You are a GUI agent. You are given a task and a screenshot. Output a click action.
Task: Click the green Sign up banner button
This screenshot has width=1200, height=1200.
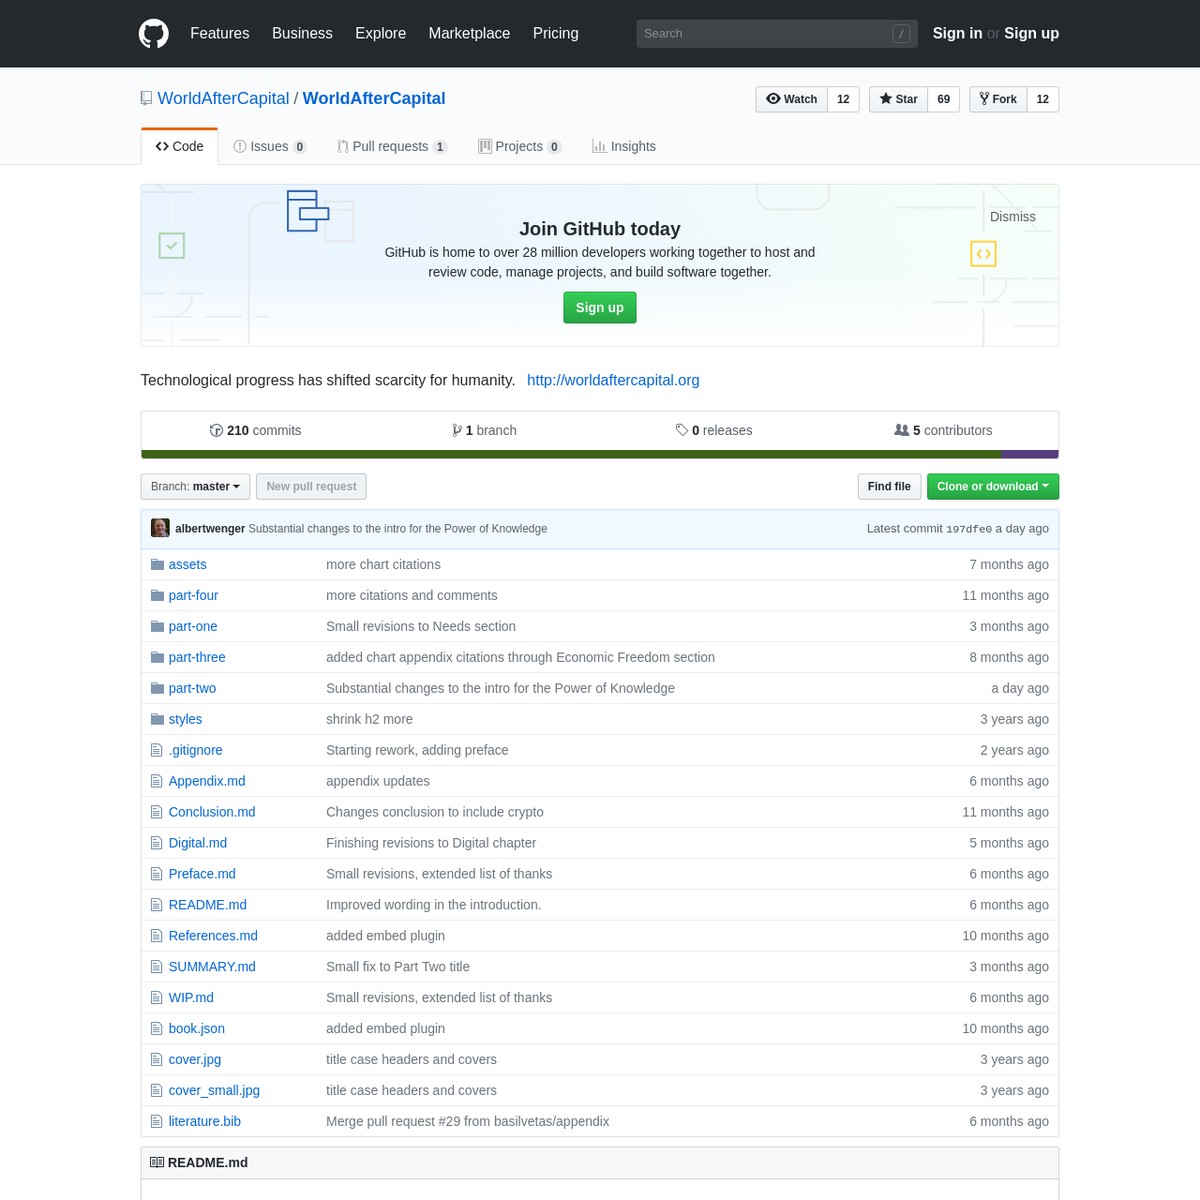click(600, 307)
